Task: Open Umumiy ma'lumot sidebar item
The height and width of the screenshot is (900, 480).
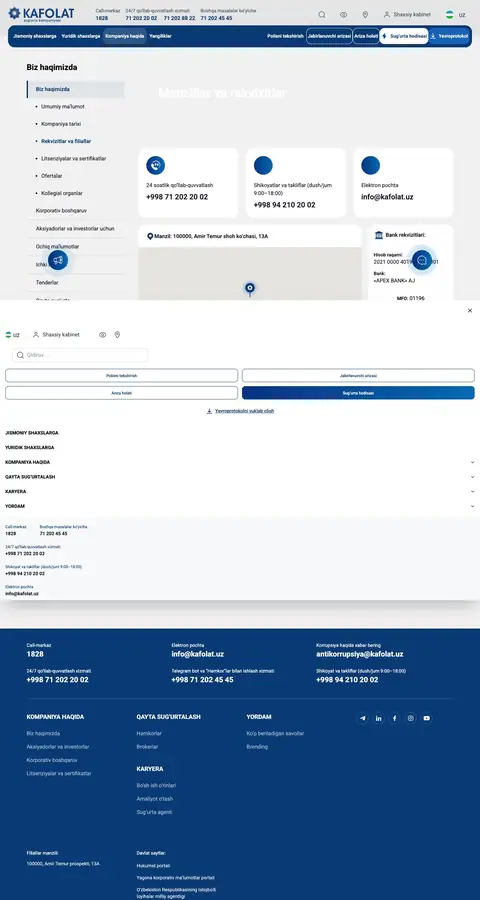Action: [63, 107]
